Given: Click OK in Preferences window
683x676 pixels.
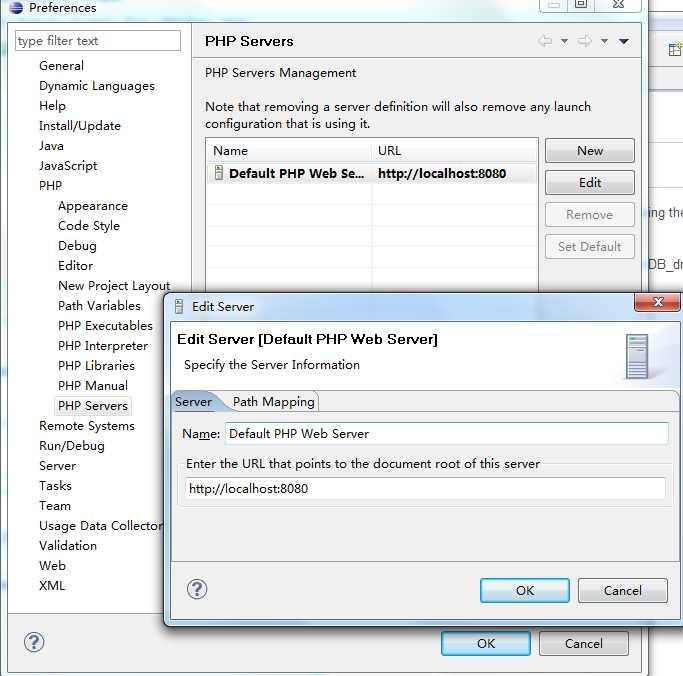Looking at the screenshot, I should click(x=486, y=643).
